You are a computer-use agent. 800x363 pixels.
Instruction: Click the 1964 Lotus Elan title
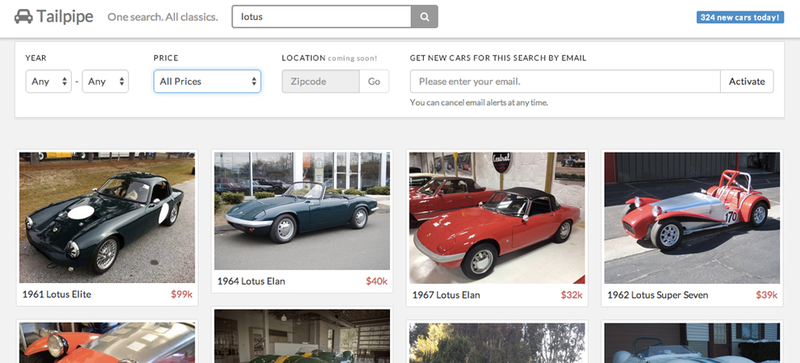251,281
